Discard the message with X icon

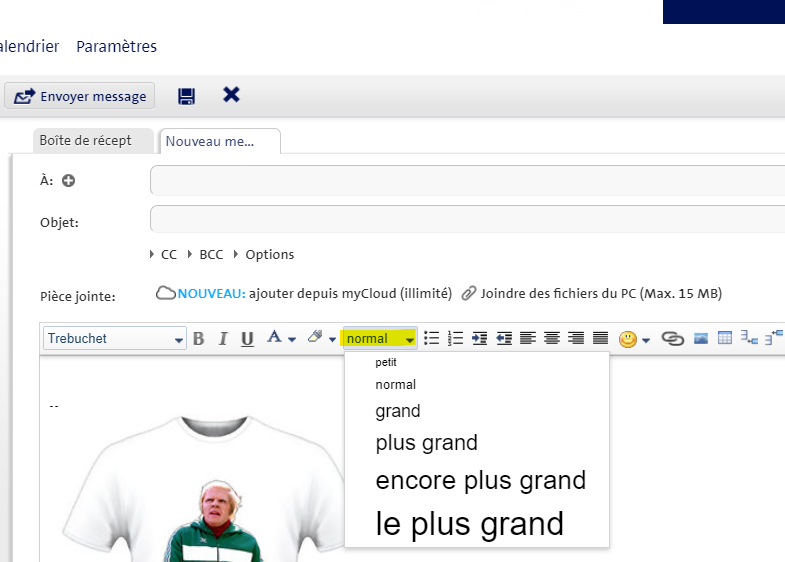pyautogui.click(x=231, y=94)
